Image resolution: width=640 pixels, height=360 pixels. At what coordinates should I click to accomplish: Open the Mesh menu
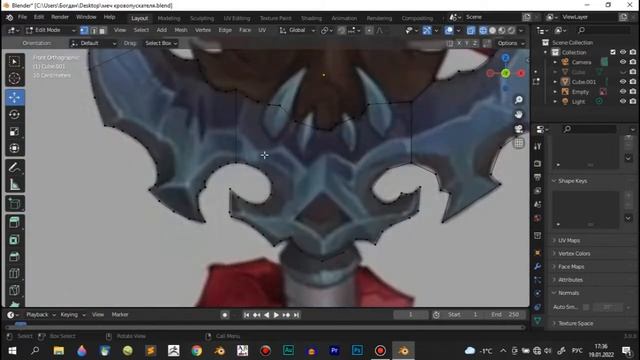point(181,30)
